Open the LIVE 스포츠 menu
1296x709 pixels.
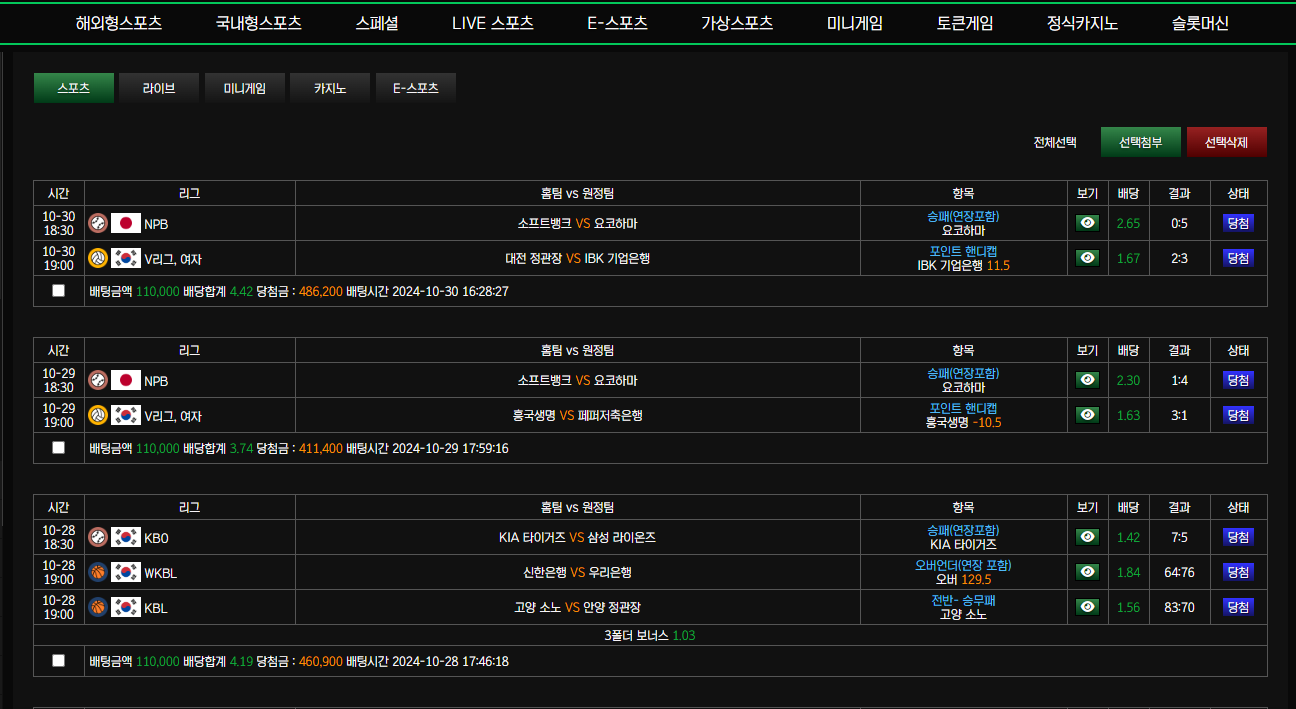click(x=493, y=23)
